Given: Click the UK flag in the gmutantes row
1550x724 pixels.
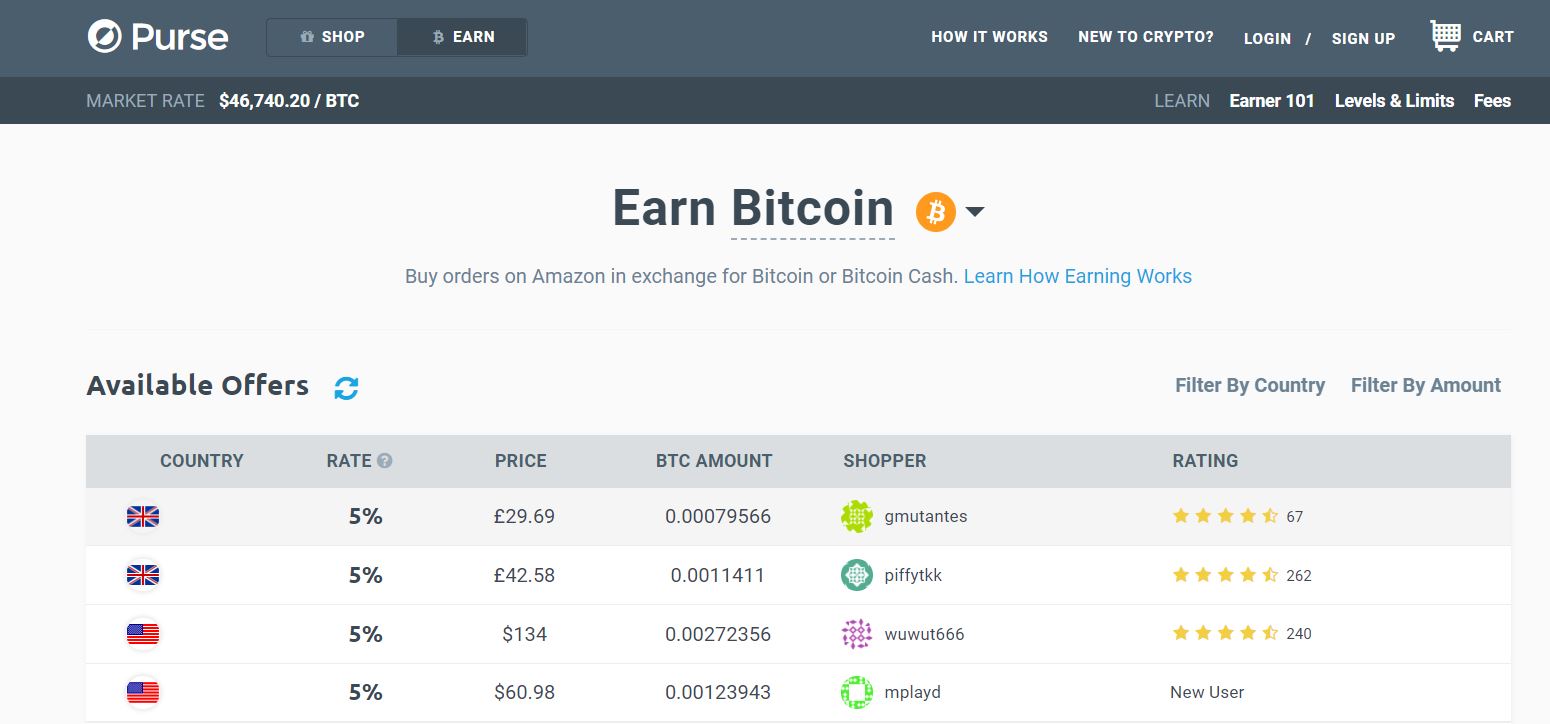Looking at the screenshot, I should pyautogui.click(x=143, y=517).
